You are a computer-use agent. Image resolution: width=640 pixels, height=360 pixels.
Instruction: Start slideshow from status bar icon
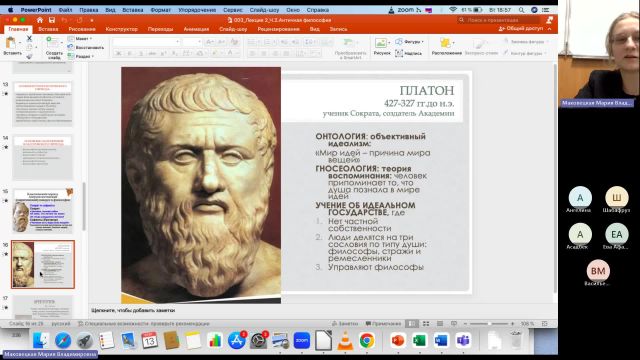(454, 324)
